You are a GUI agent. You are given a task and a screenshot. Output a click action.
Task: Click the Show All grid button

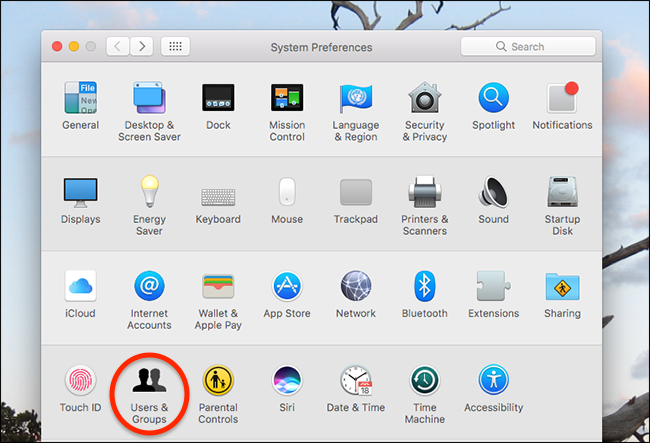(175, 47)
